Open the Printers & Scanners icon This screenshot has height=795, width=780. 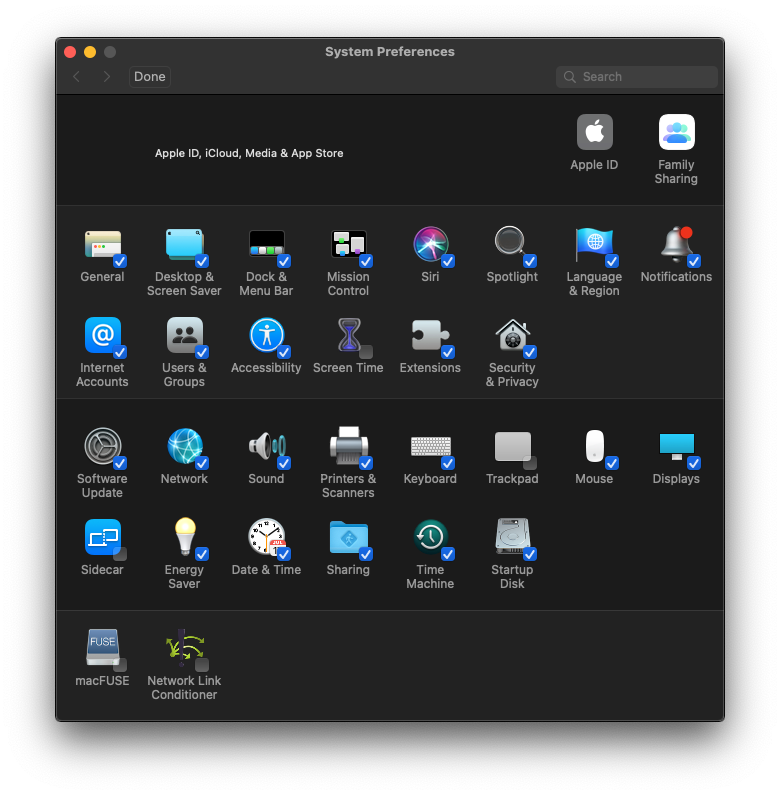(x=348, y=445)
